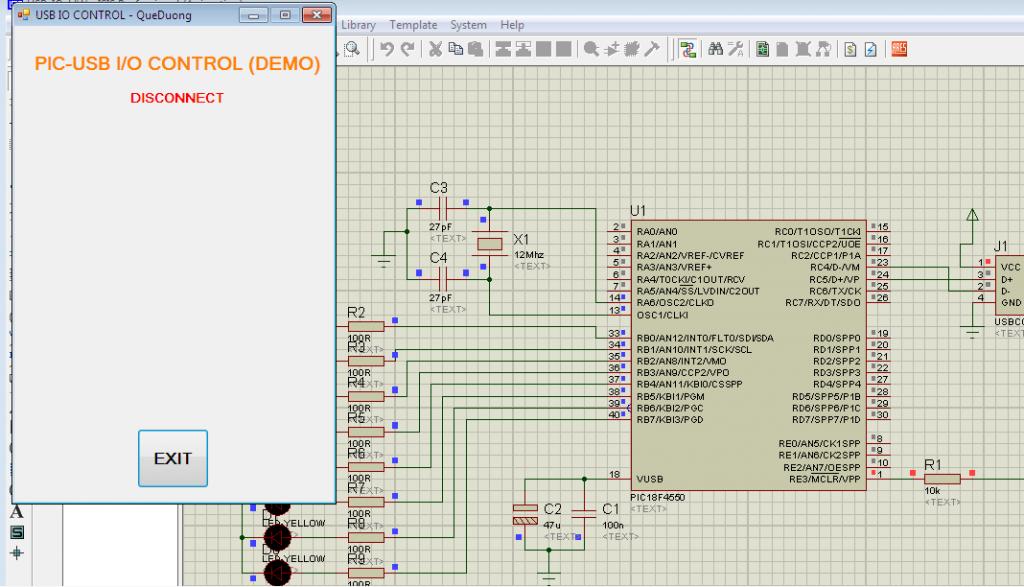Open the Property Assignment Tool
Screen dimensions: 1024x587
click(736, 49)
